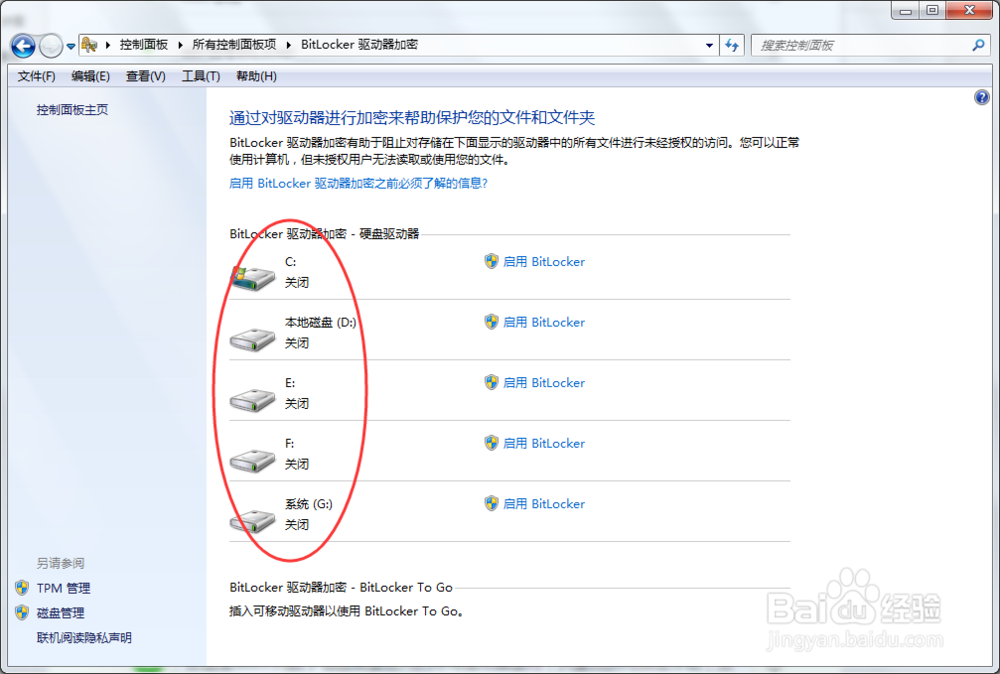Click 启用 BitLocker link for 本地磁盘 (D:)
This screenshot has width=1000, height=674.
click(x=544, y=322)
